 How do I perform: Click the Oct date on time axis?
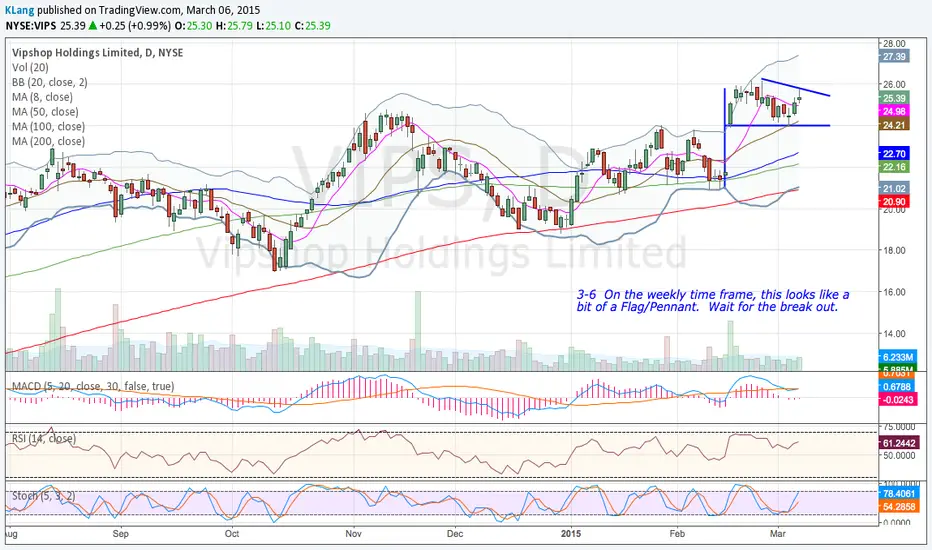point(232,534)
